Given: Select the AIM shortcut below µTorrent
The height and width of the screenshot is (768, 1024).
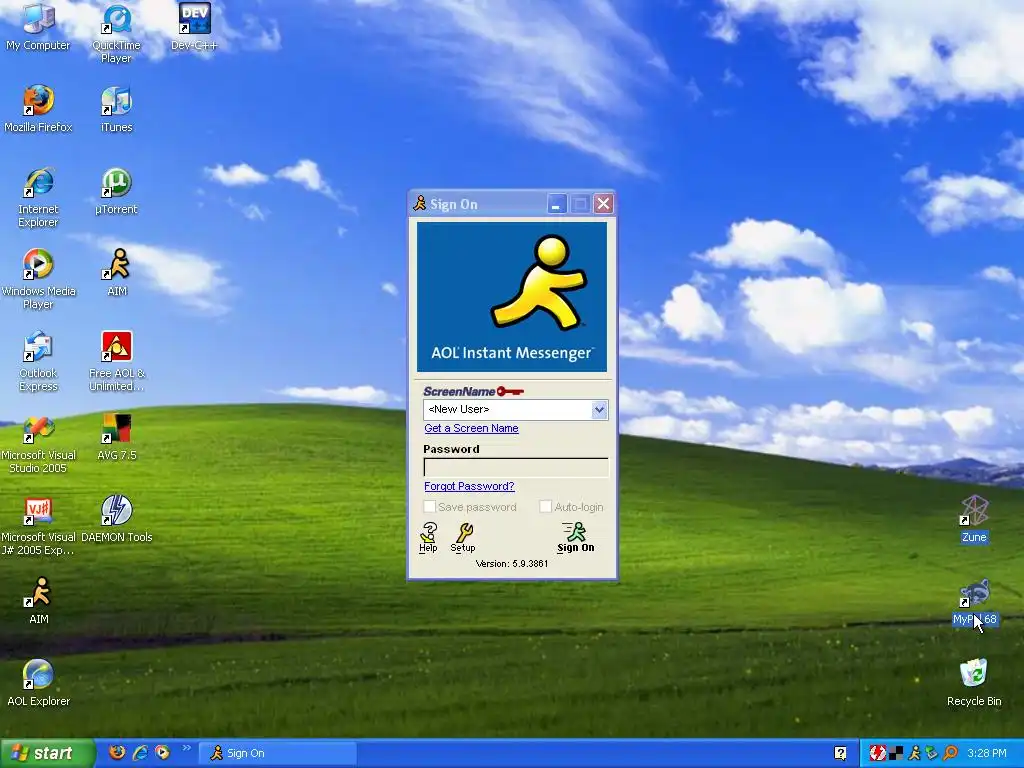Looking at the screenshot, I should coord(116,272).
